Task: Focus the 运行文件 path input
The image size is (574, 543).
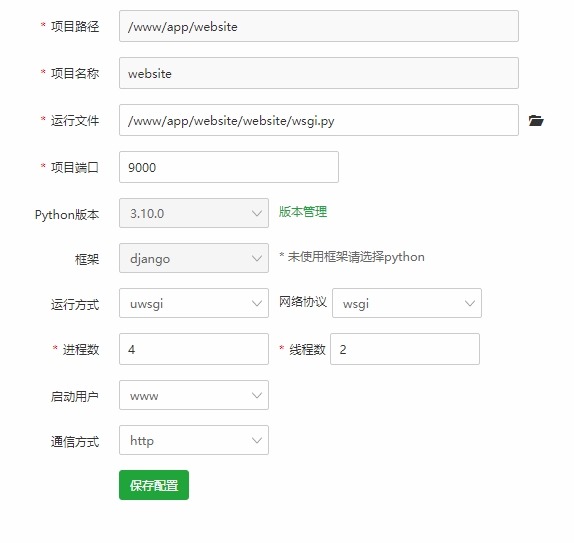Action: [318, 120]
